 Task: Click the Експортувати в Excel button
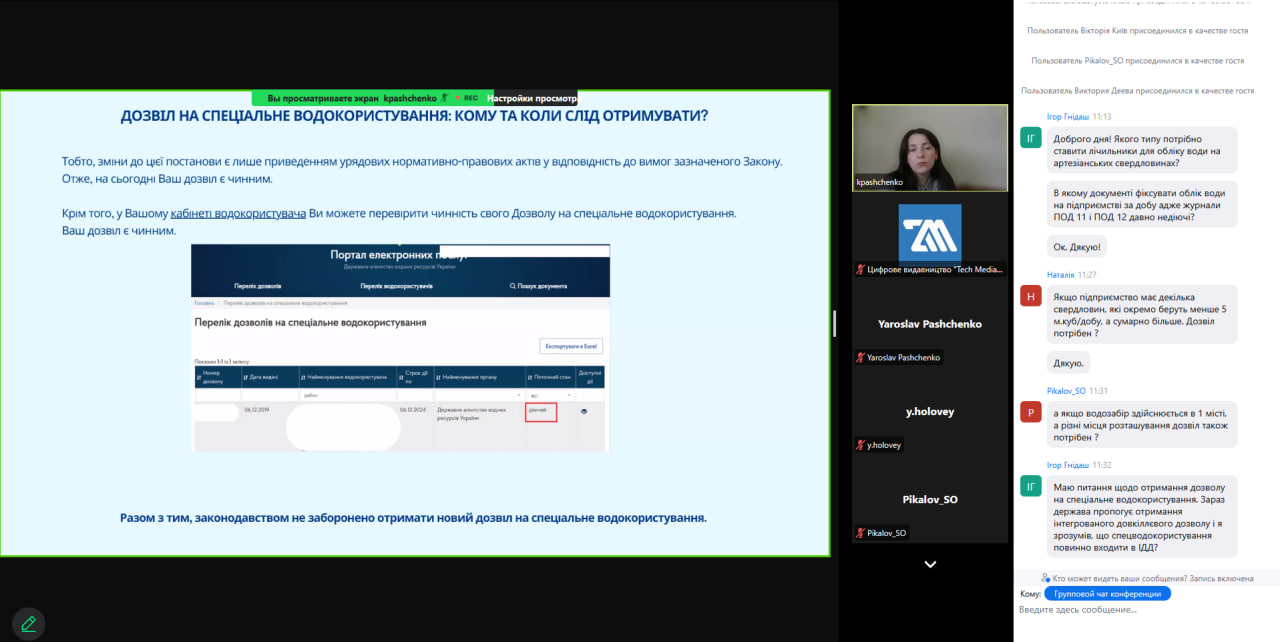pyautogui.click(x=571, y=346)
